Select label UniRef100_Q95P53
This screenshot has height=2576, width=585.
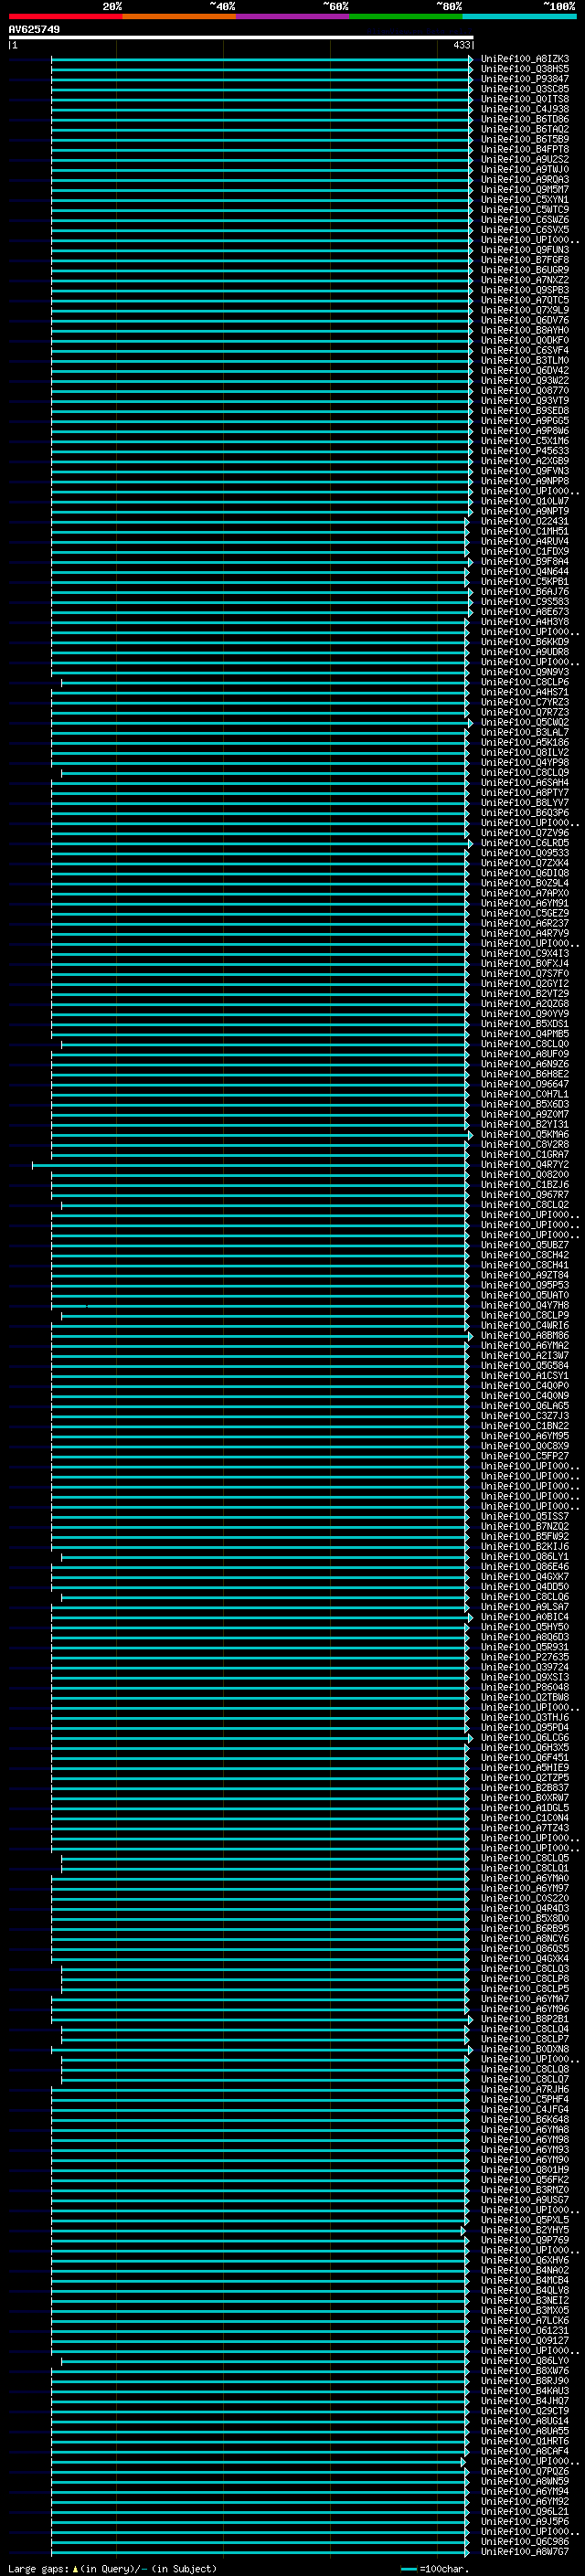click(x=525, y=1285)
